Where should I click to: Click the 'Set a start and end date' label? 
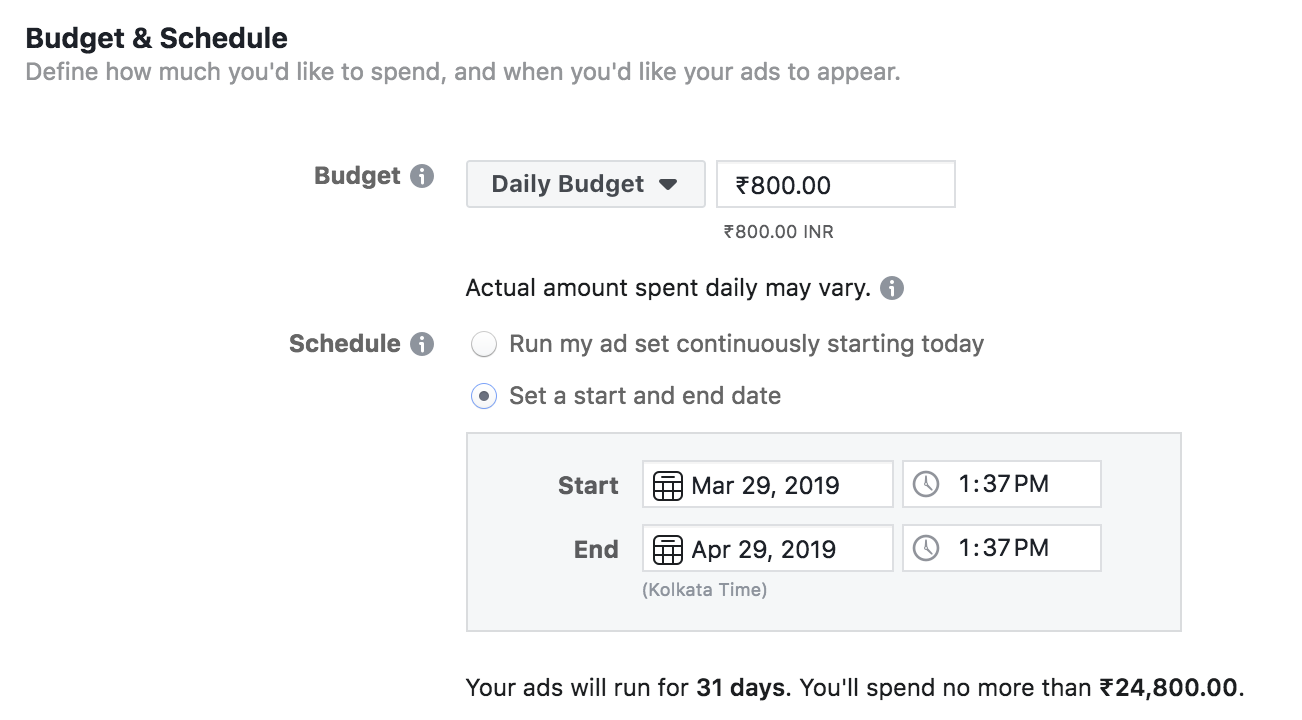click(645, 397)
